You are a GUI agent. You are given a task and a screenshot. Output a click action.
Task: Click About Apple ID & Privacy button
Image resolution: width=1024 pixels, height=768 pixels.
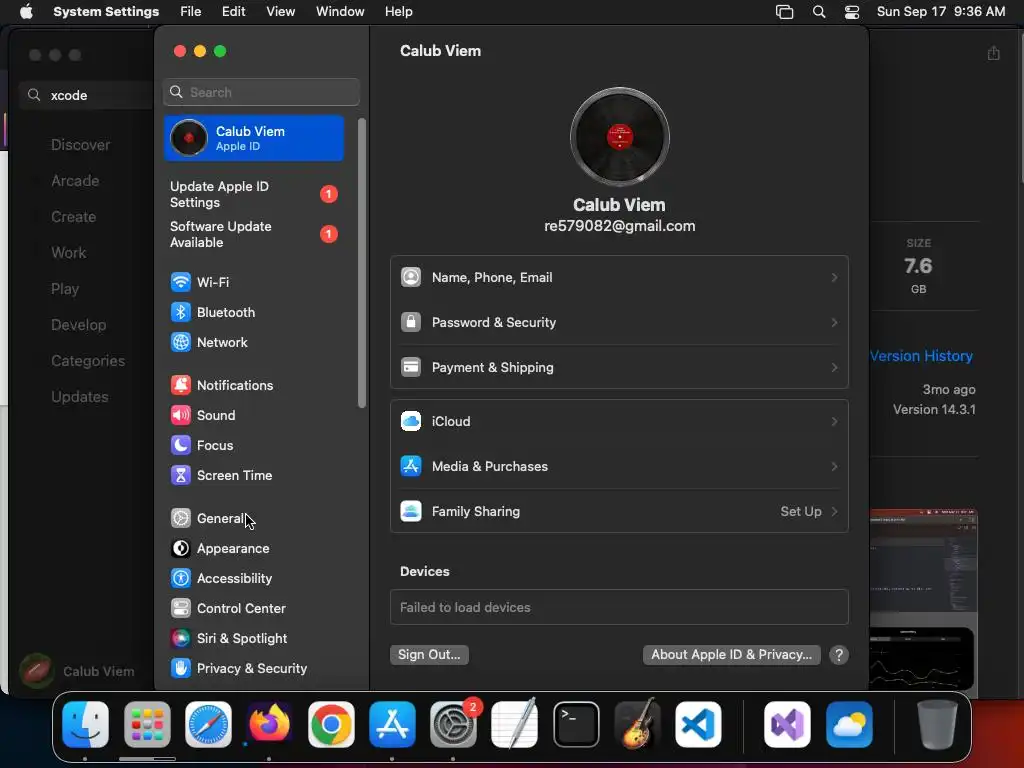[731, 655]
